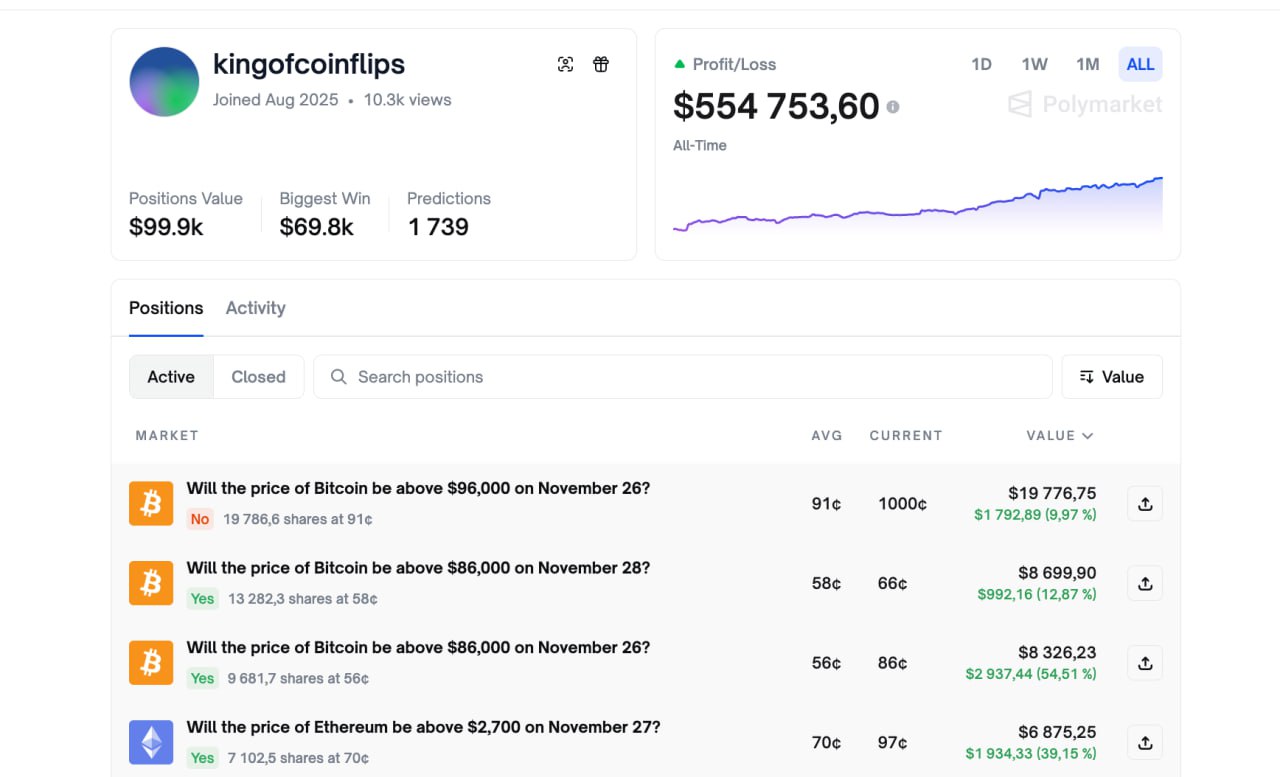The height and width of the screenshot is (777, 1280).
Task: Share the Bitcoin $96,000 November 26 position
Action: 1145,504
